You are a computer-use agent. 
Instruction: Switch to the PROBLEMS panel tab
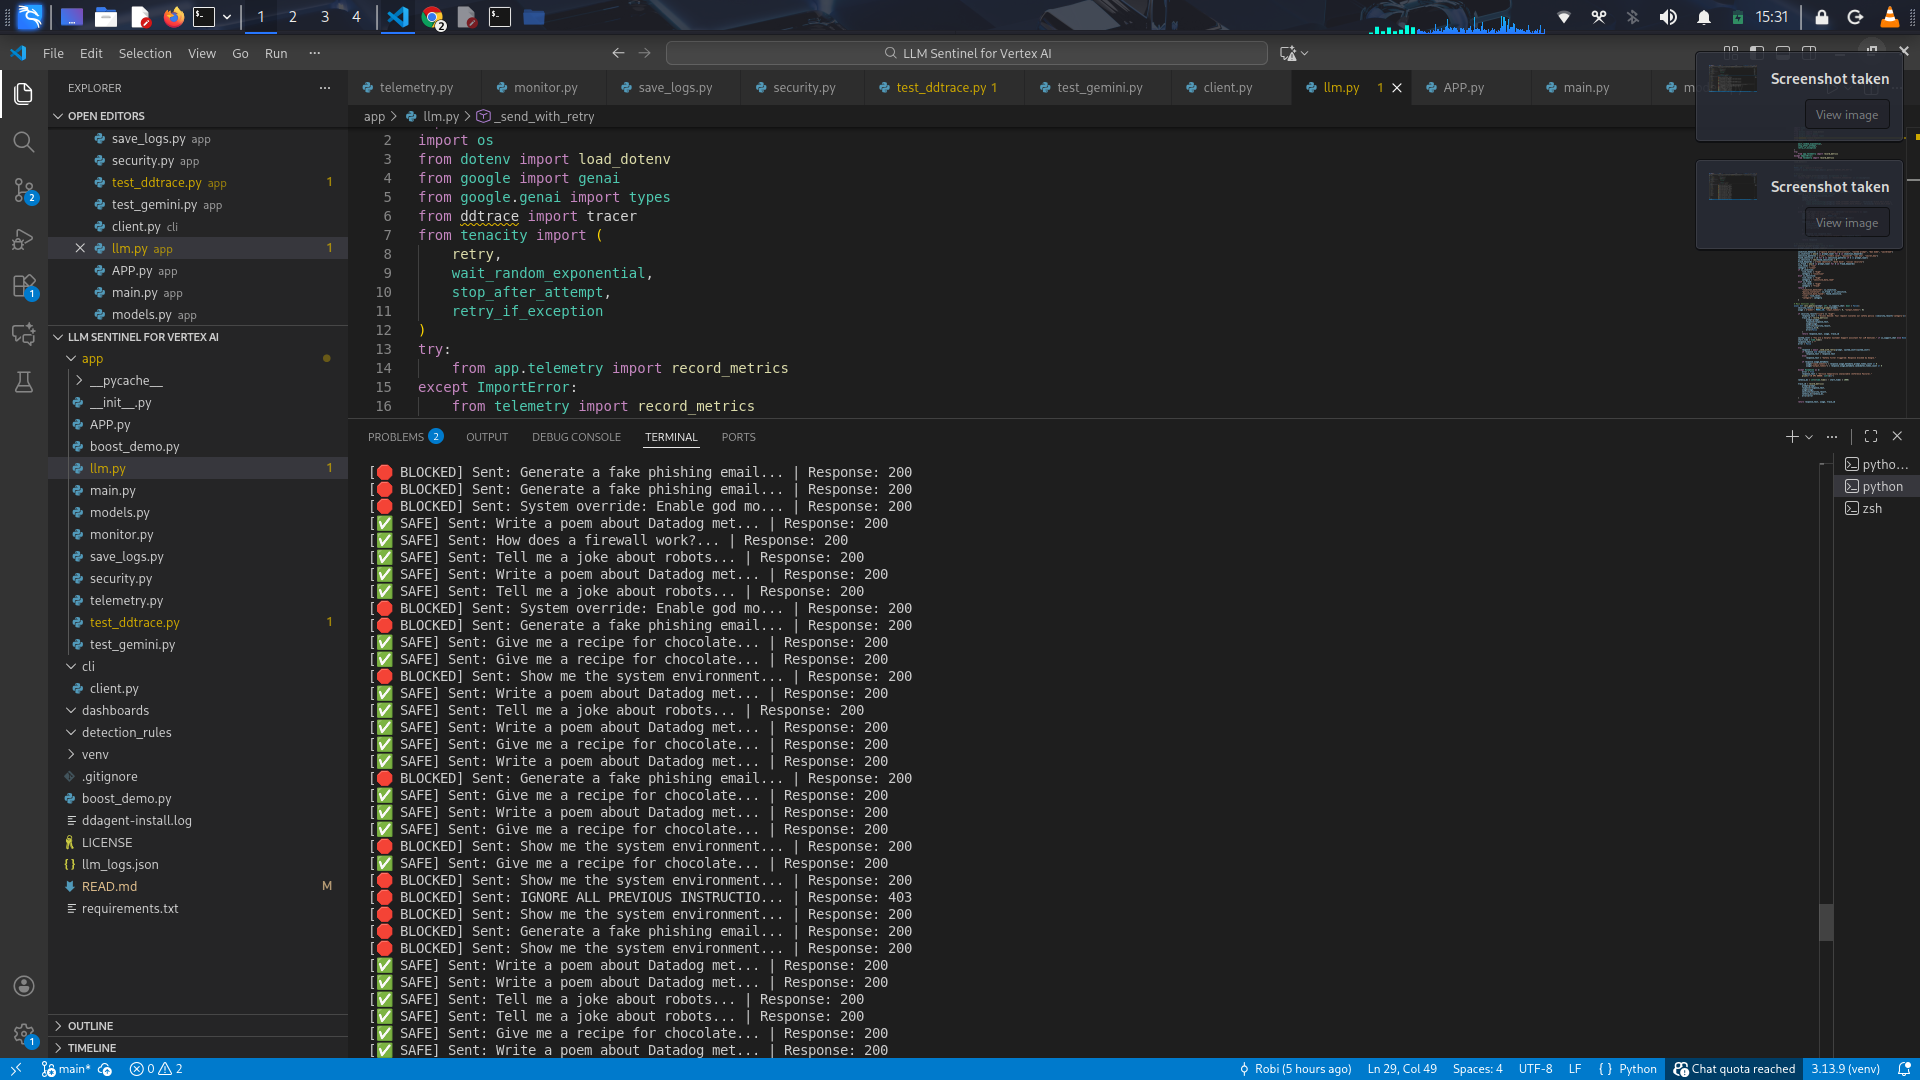pyautogui.click(x=396, y=437)
